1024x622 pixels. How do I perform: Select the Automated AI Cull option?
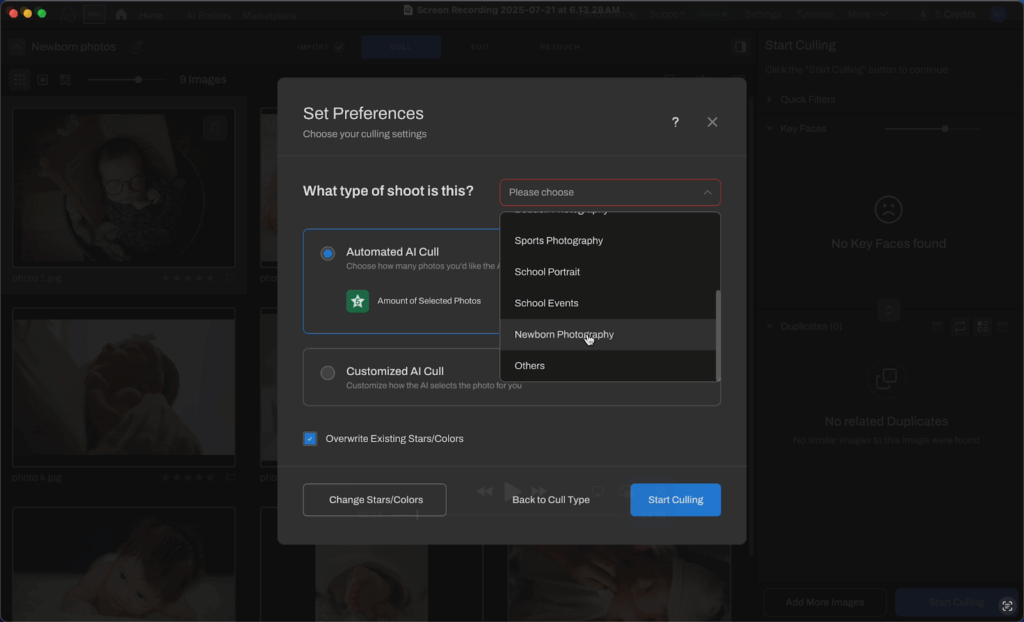[x=326, y=253]
